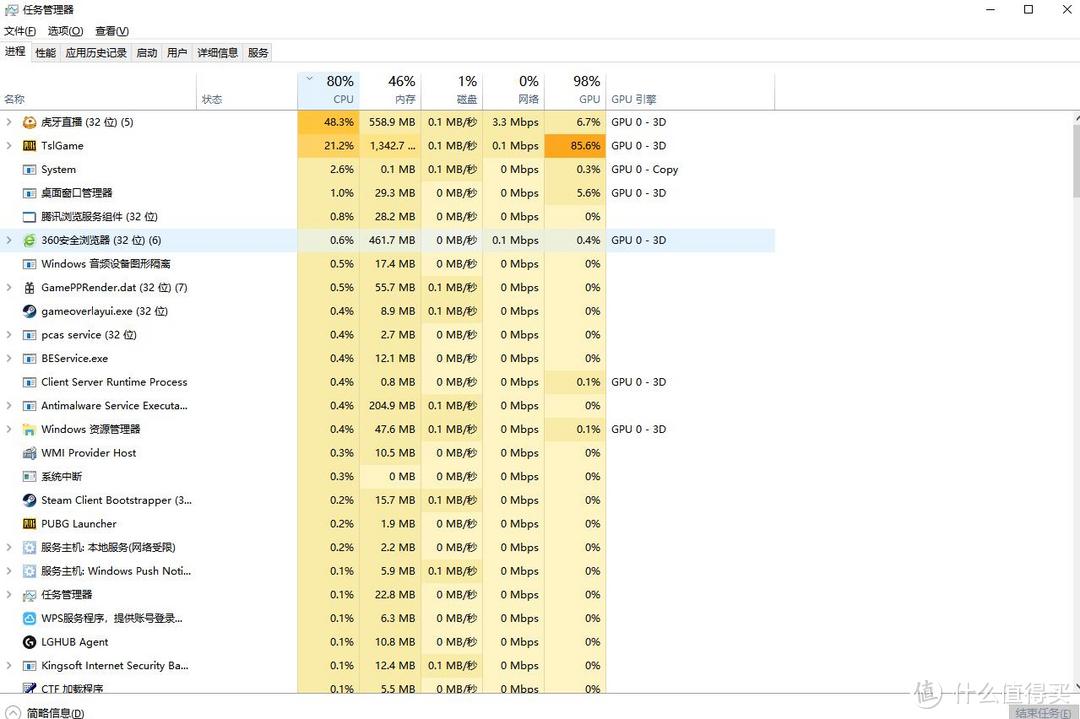Viewport: 1080px width, 719px height.
Task: Sort by the 内存 column header
Action: pos(390,90)
